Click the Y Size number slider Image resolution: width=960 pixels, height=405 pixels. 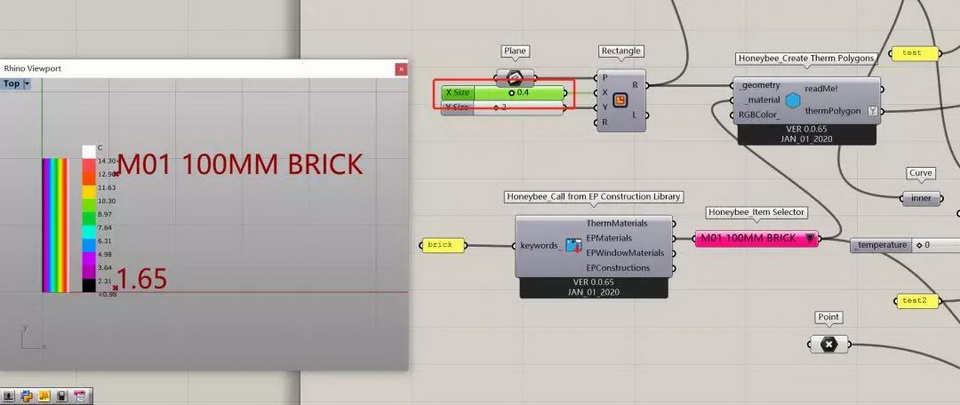coord(504,107)
